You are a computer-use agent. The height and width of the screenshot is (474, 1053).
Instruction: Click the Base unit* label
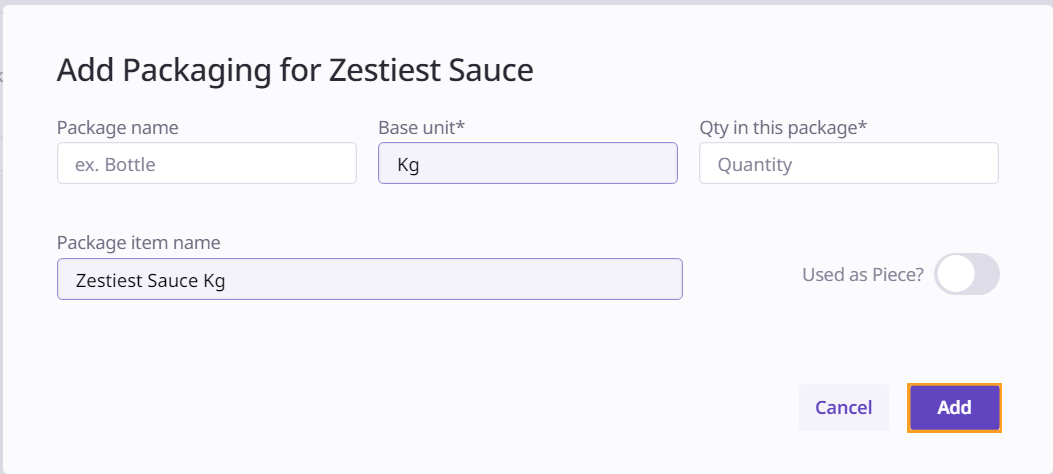422,127
